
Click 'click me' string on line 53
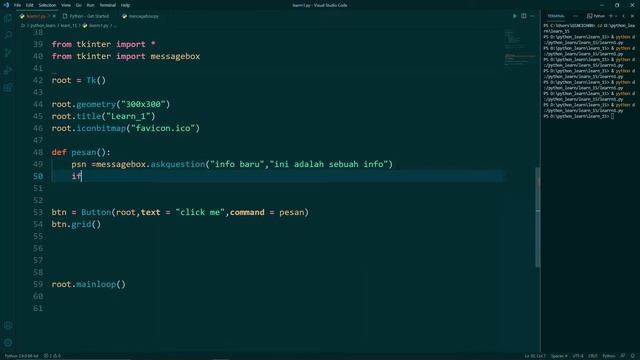200,212
